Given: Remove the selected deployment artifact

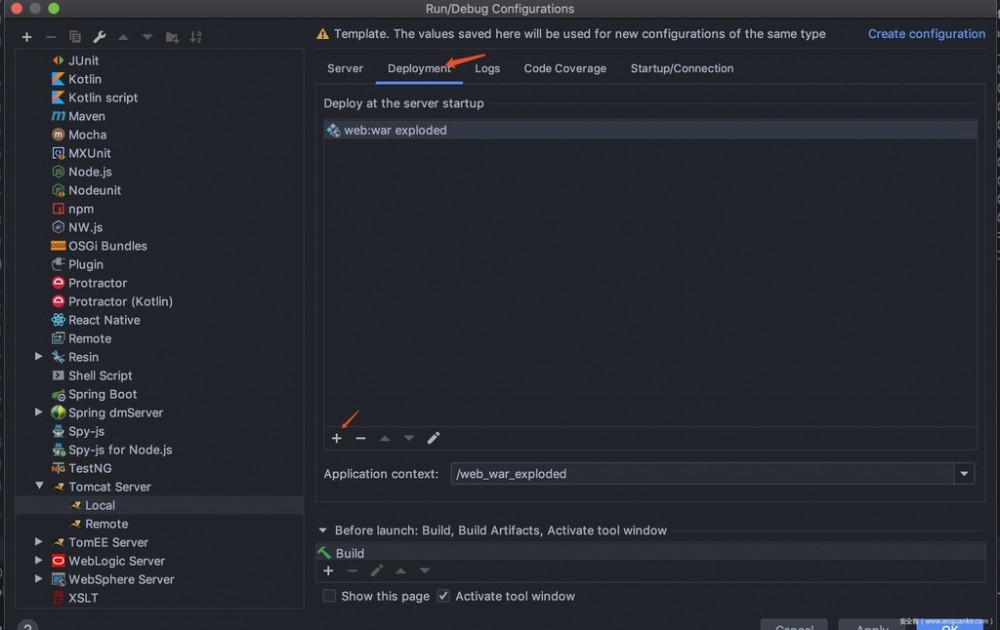Looking at the screenshot, I should [x=360, y=438].
